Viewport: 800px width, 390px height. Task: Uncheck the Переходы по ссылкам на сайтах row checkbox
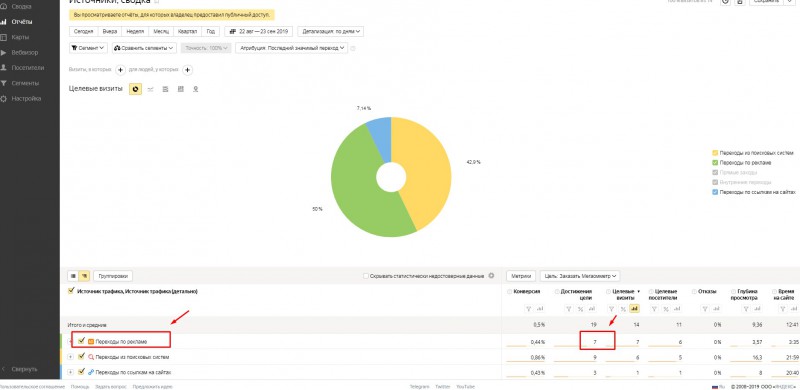[81, 372]
